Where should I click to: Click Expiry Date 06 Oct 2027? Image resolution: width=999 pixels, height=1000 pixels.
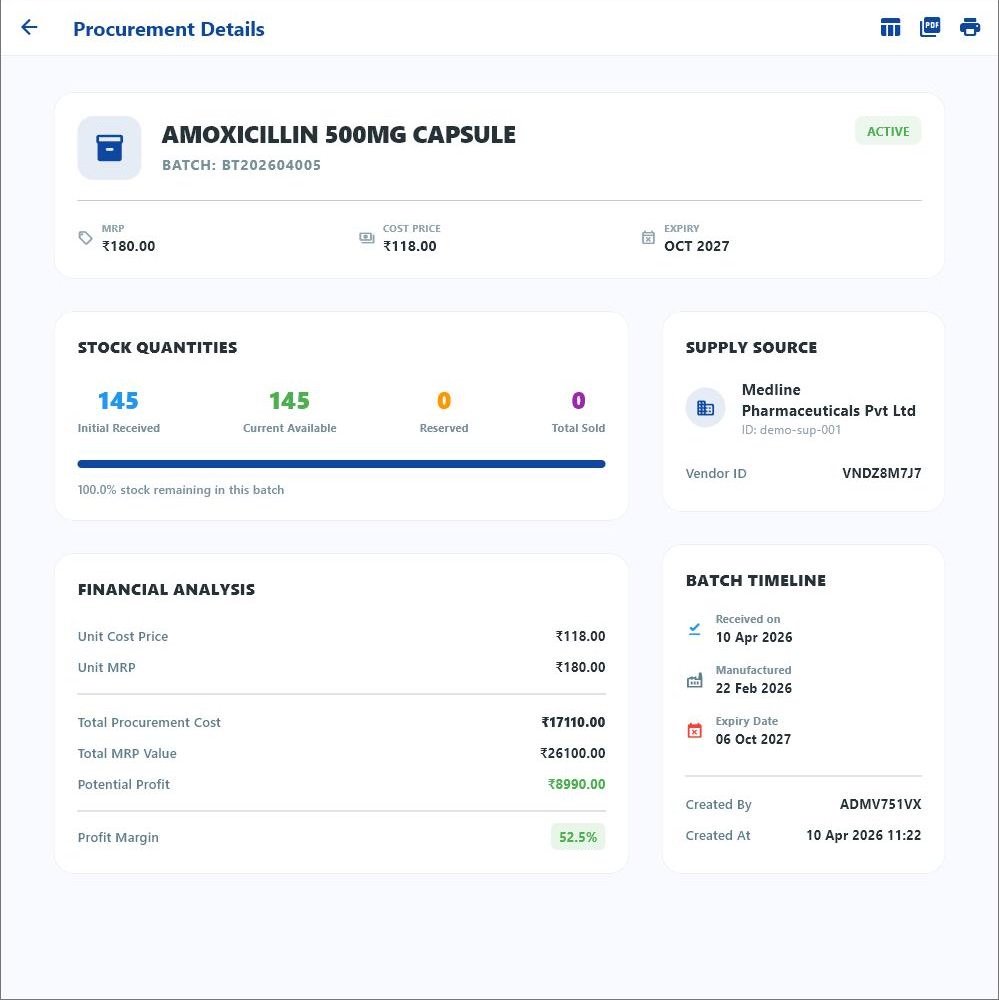(753, 739)
